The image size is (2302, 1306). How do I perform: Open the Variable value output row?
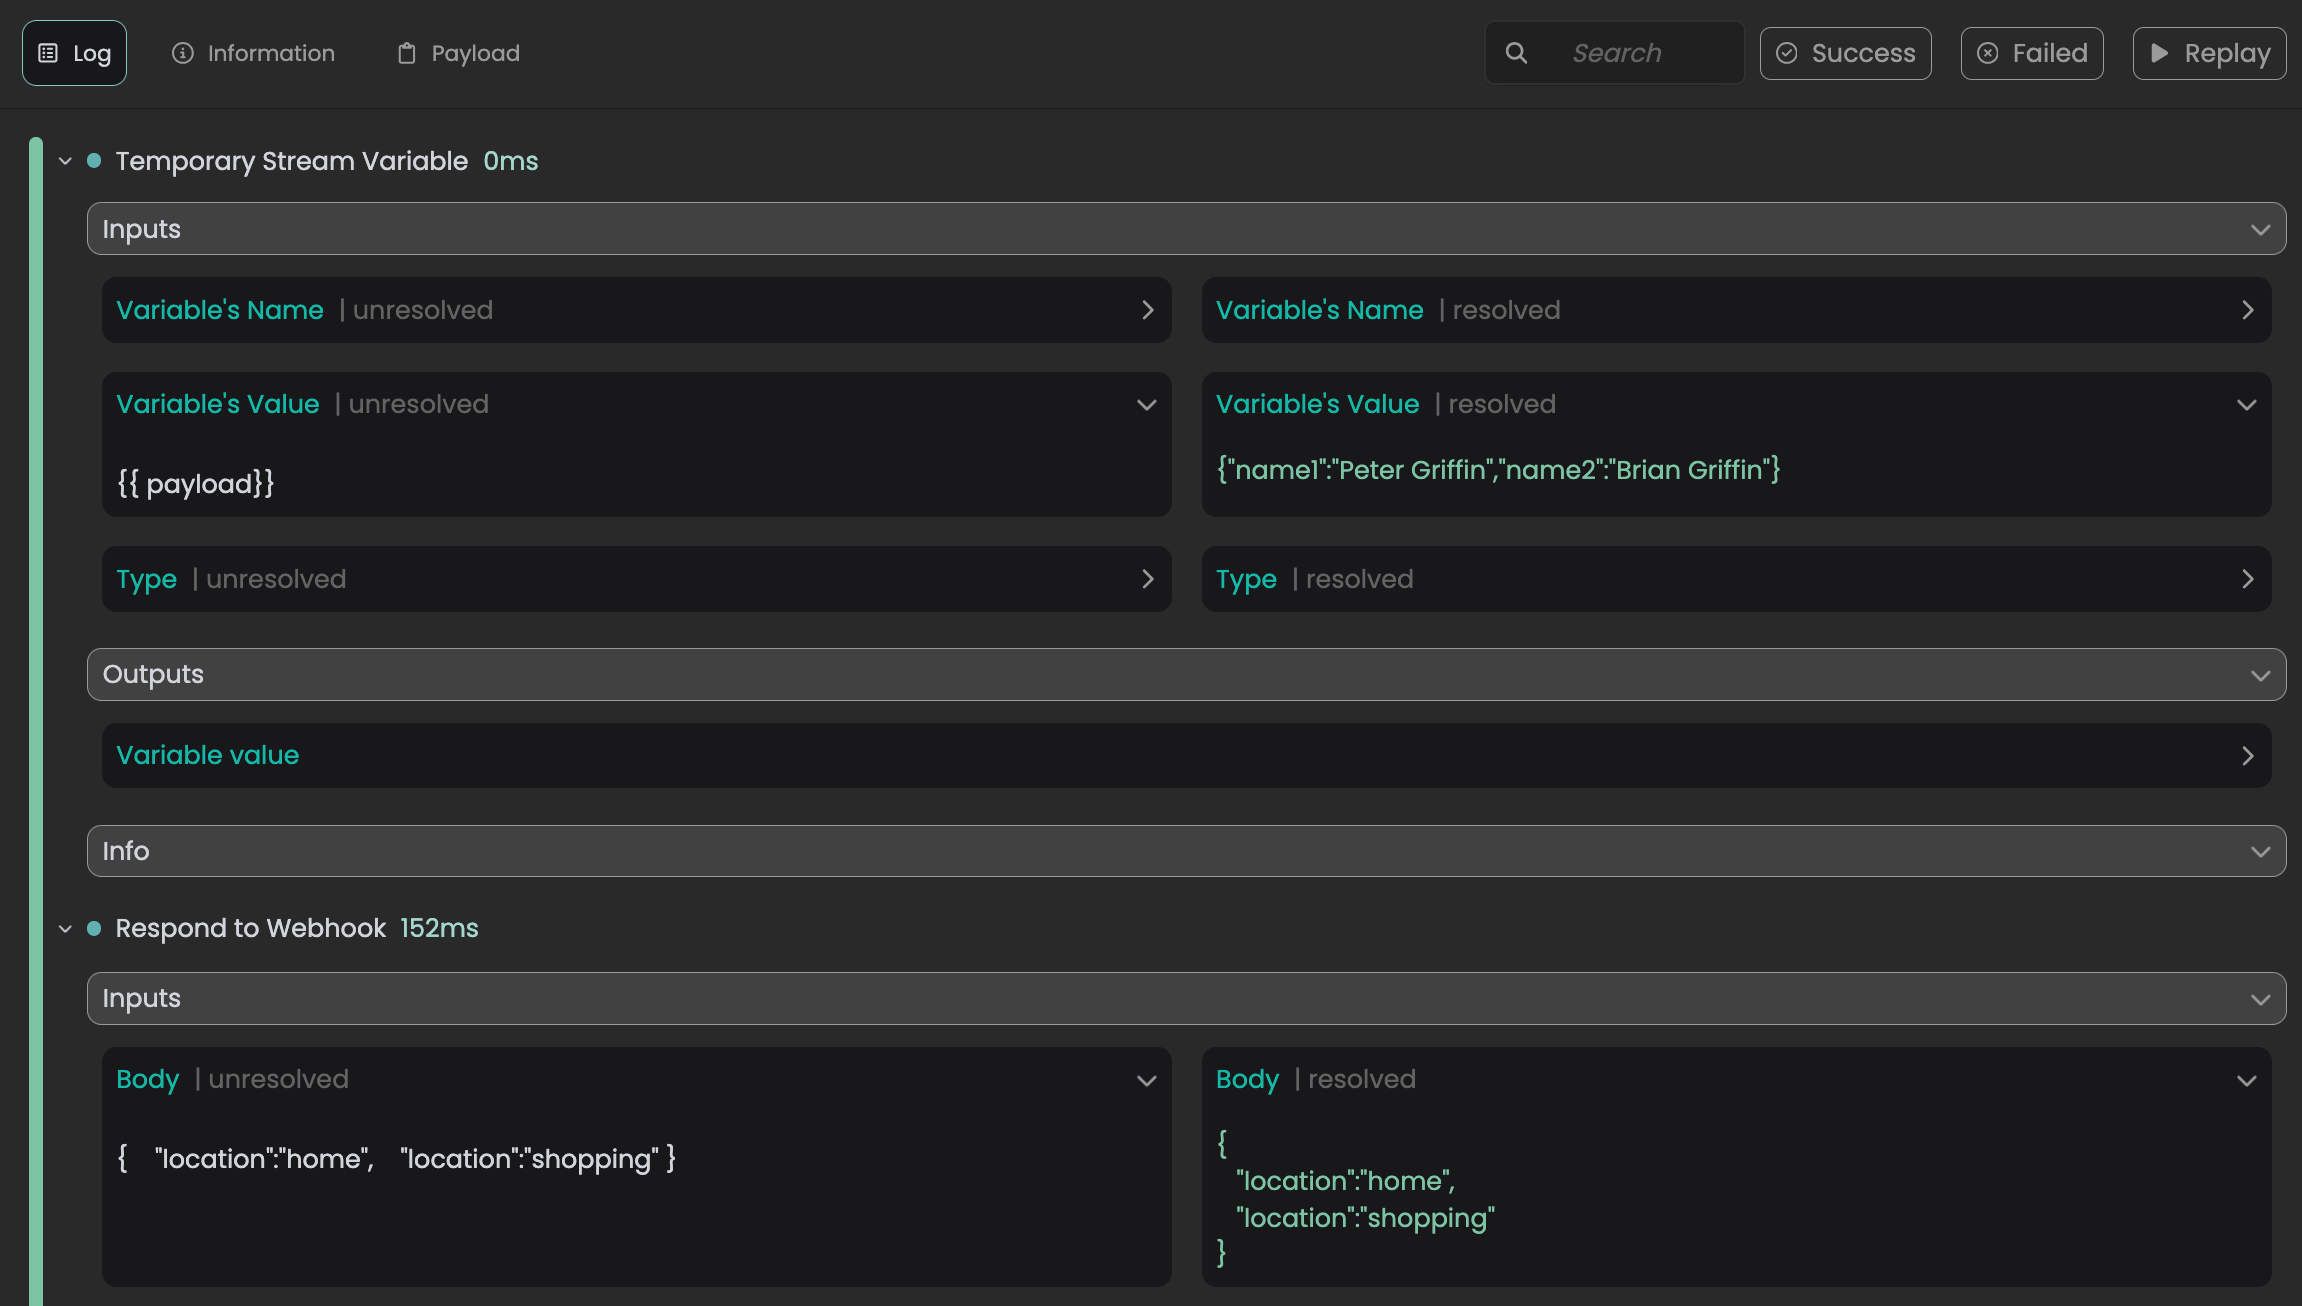pyautogui.click(x=2247, y=755)
